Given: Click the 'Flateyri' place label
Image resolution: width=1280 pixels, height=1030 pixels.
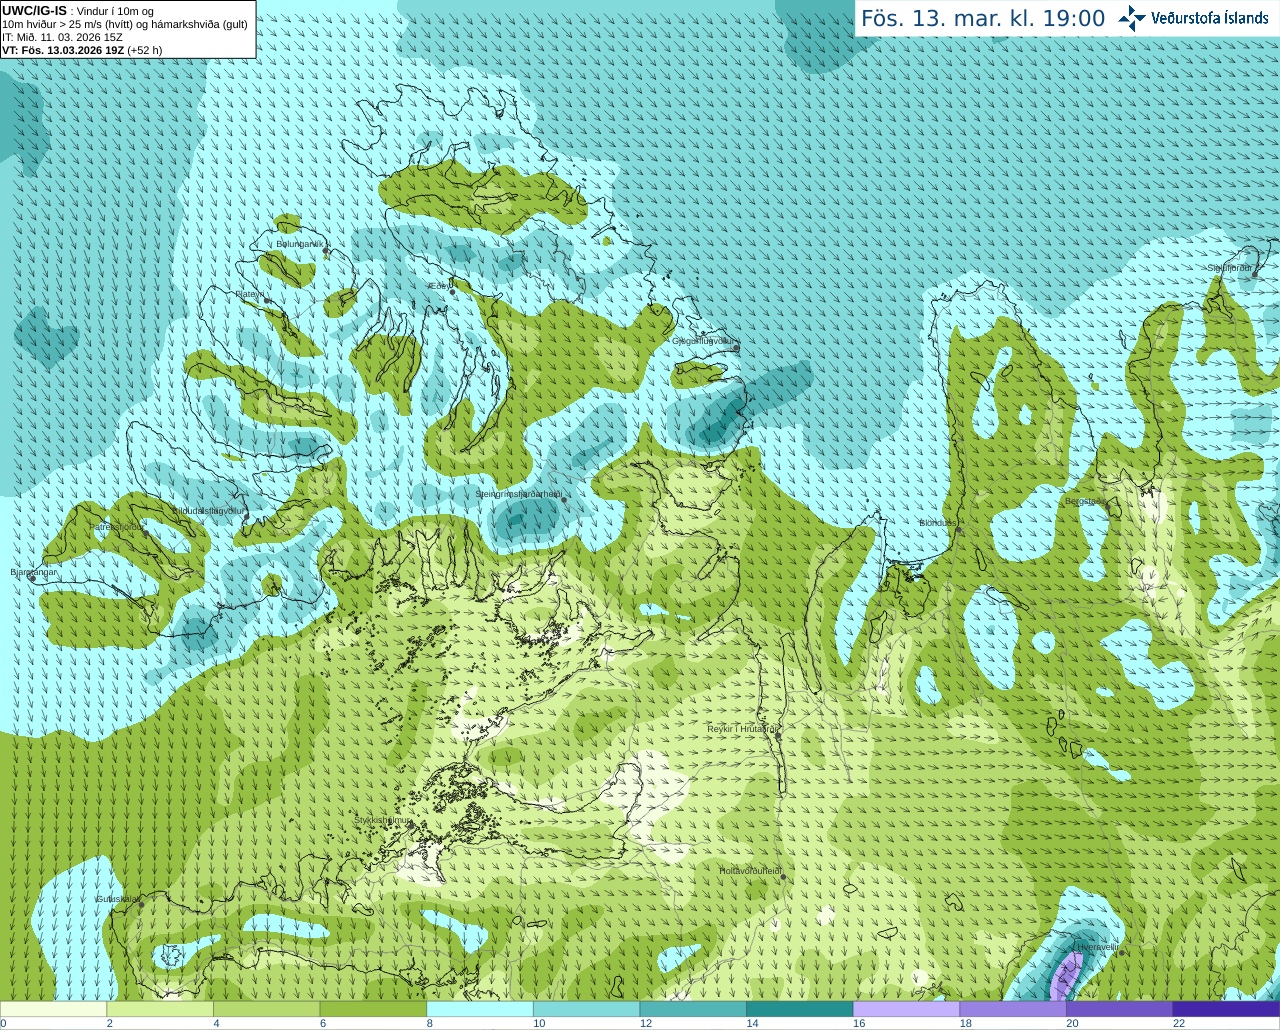Looking at the screenshot, I should 250,294.
